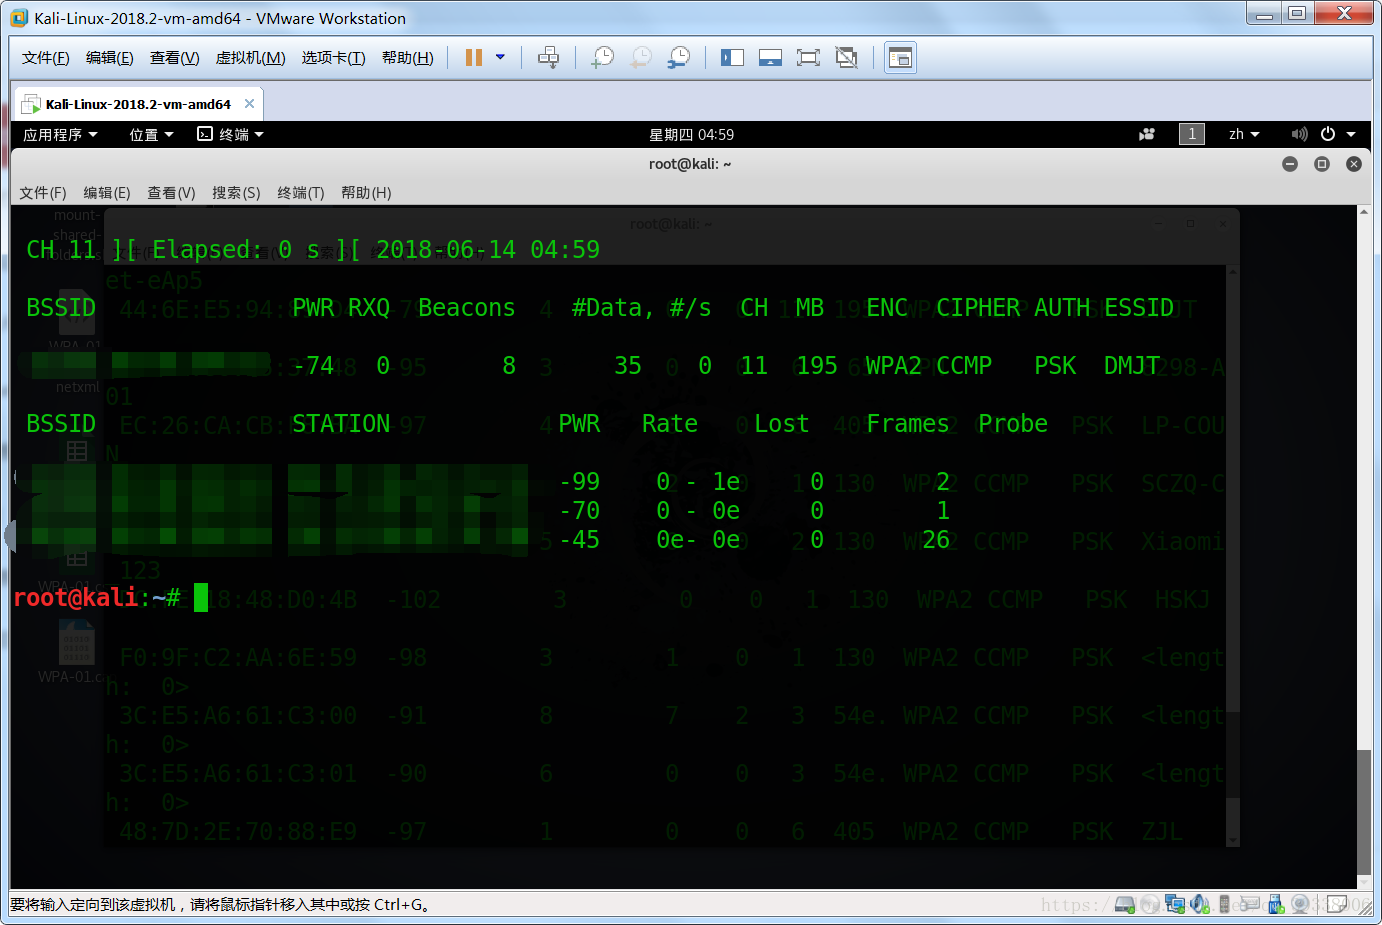The width and height of the screenshot is (1382, 925).
Task: Click the power icon in Kali top bar
Action: pyautogui.click(x=1328, y=134)
